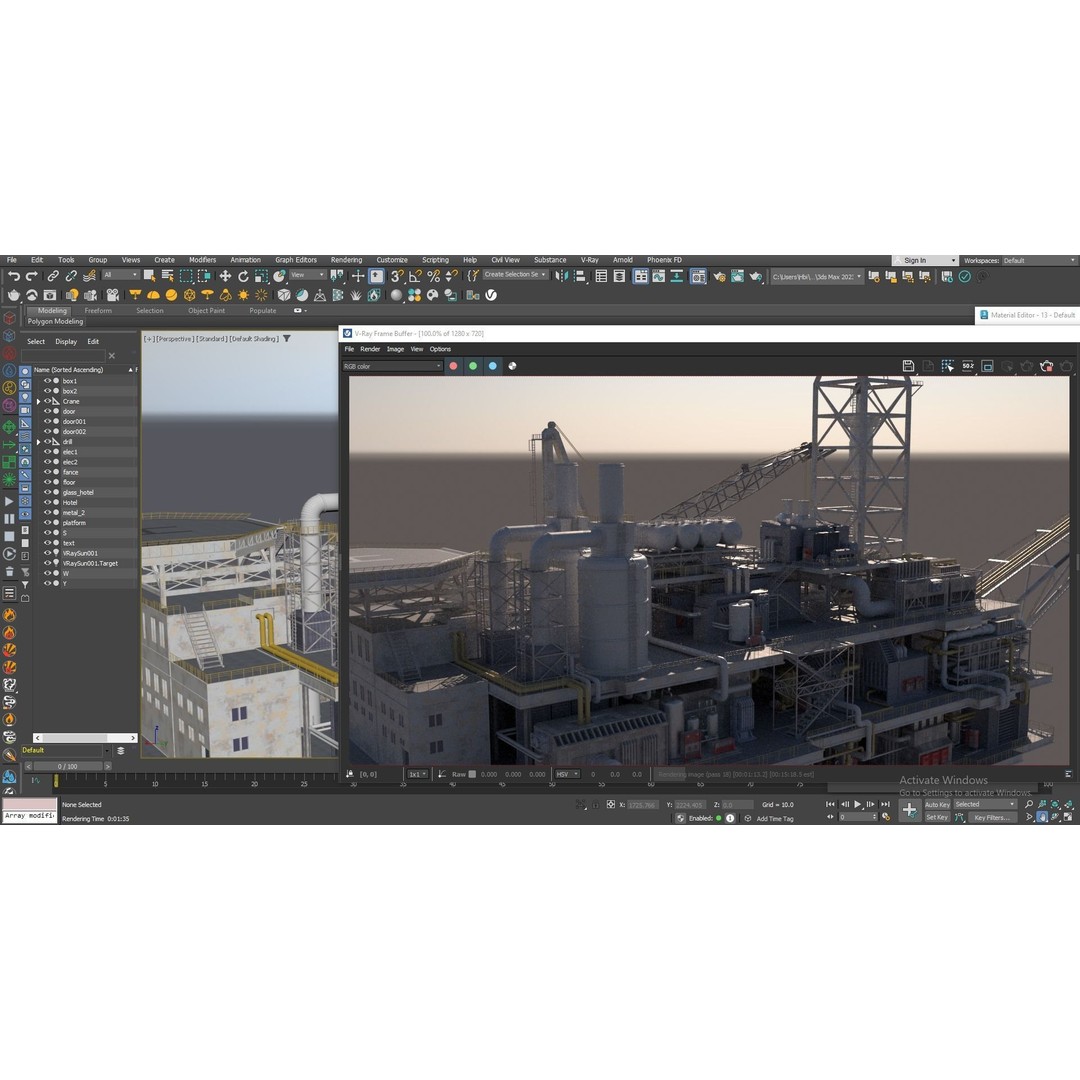Enable region render in the frame buffer
1080x1080 pixels.
[x=946, y=366]
